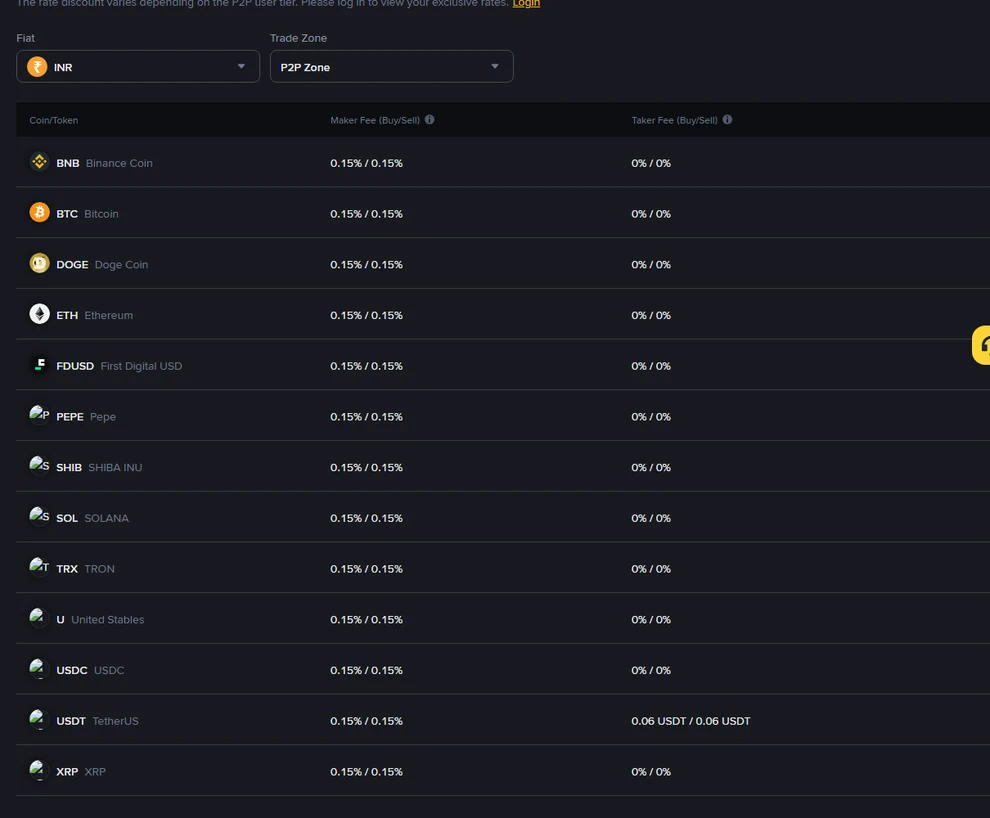Click BTC taker fee 0% value
This screenshot has height=818, width=990.
click(651, 214)
